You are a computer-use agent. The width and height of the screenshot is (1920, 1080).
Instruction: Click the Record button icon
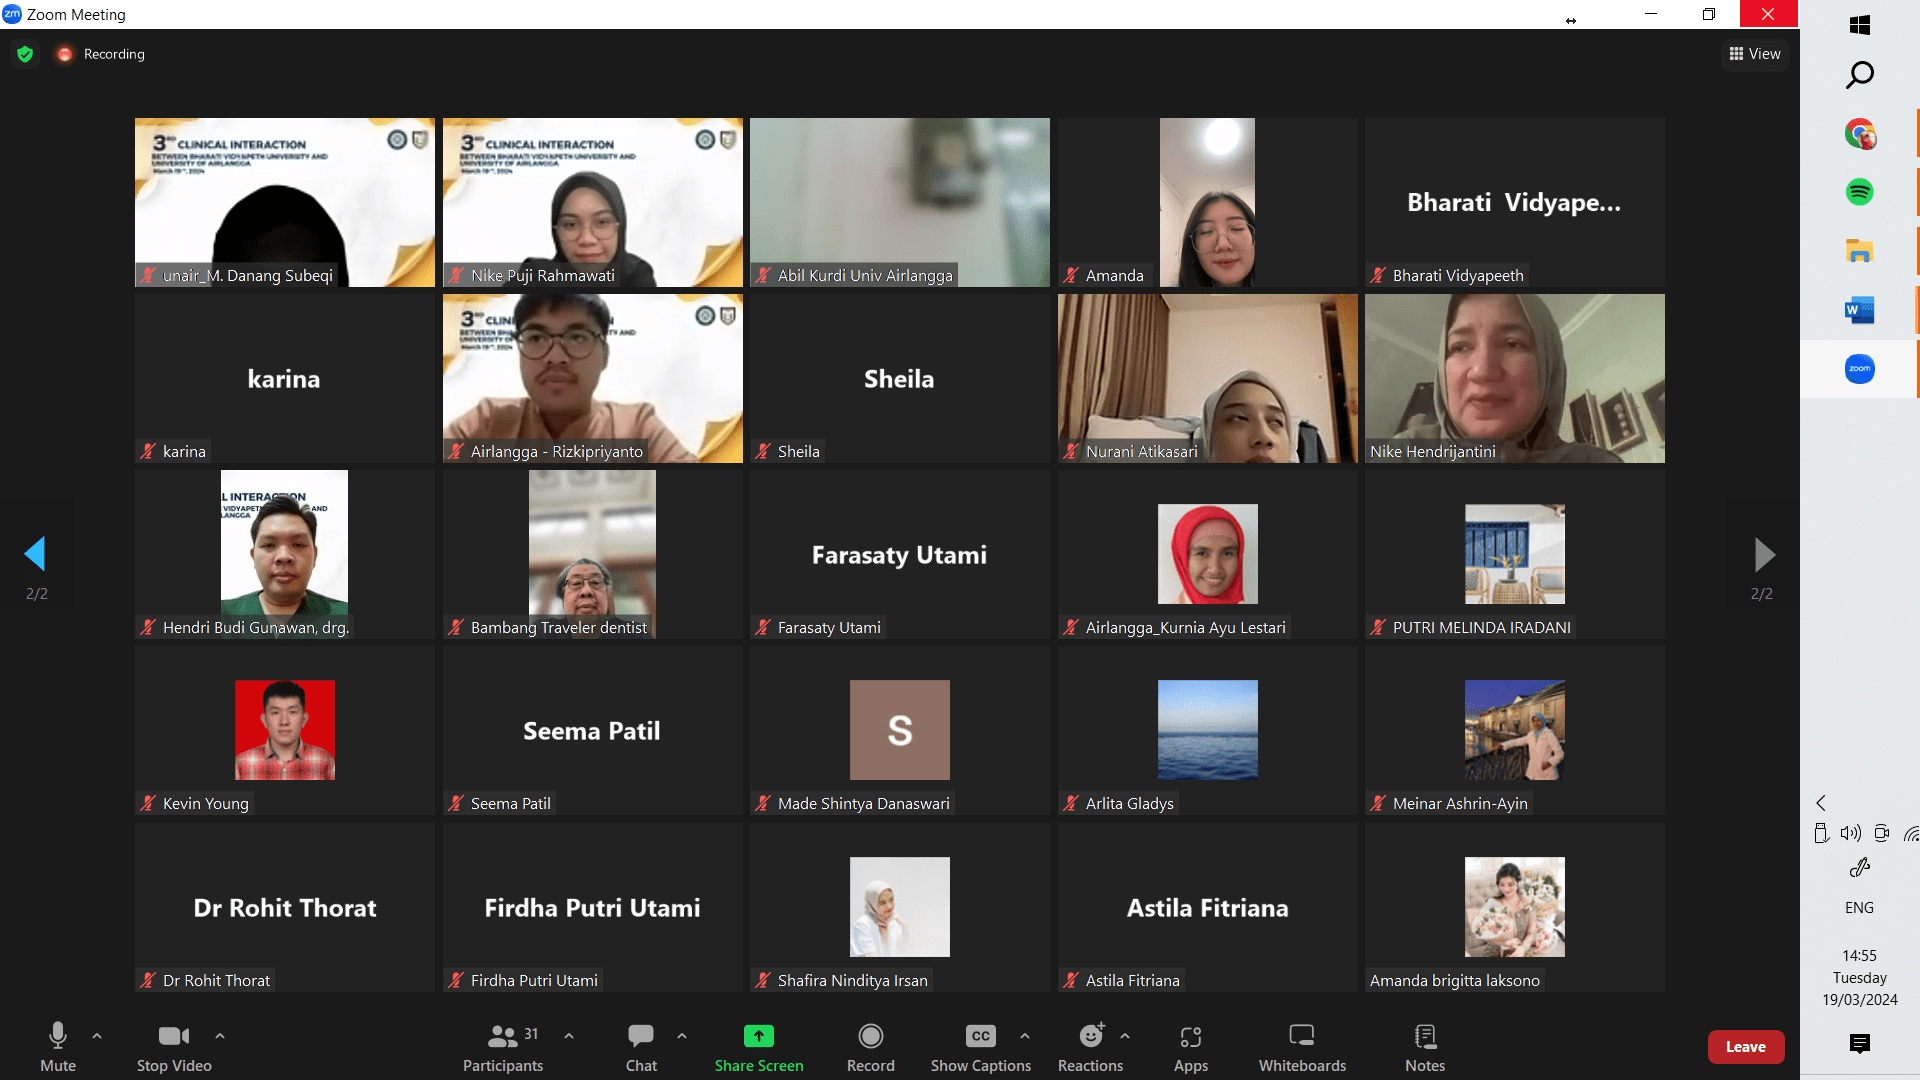pyautogui.click(x=870, y=1036)
